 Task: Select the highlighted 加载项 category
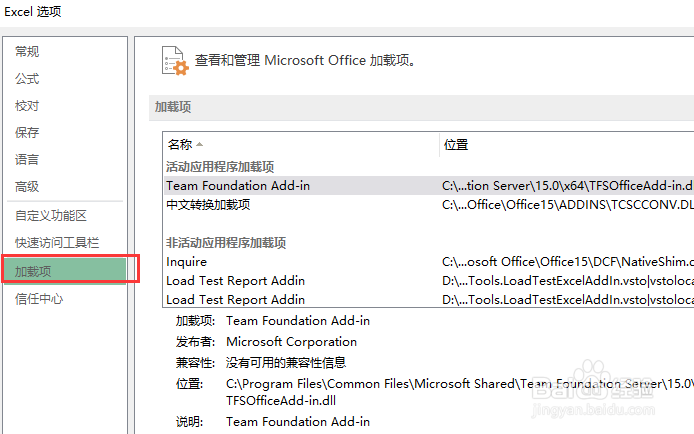pyautogui.click(x=65, y=271)
